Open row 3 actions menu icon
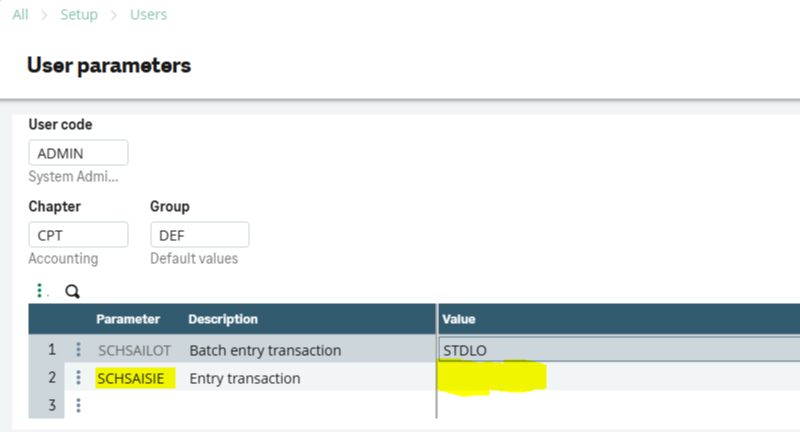 click(x=78, y=405)
